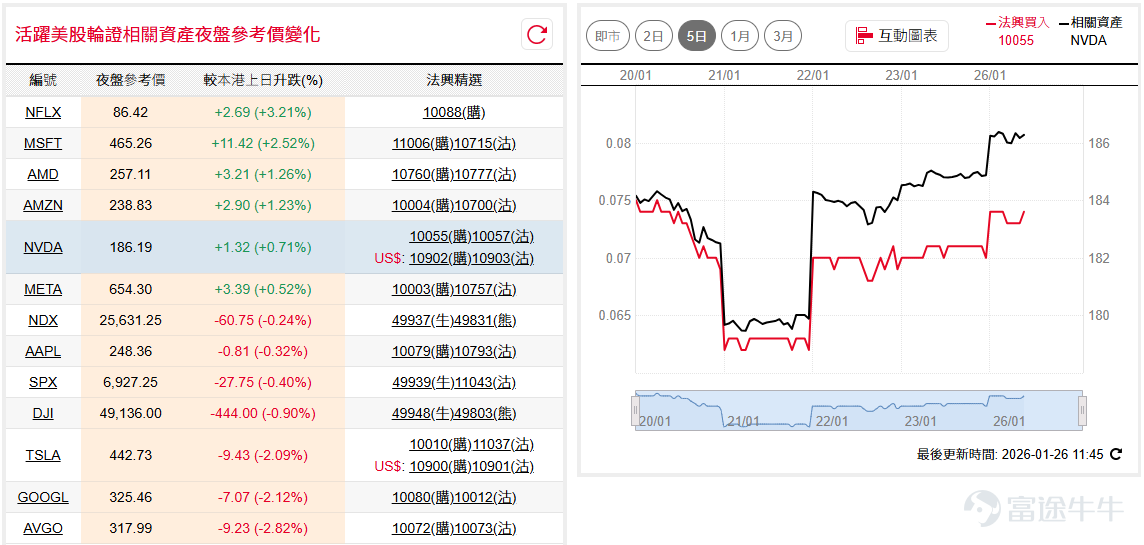1144x545 pixels.
Task: Click the chart navigator overview area
Action: click(x=859, y=411)
